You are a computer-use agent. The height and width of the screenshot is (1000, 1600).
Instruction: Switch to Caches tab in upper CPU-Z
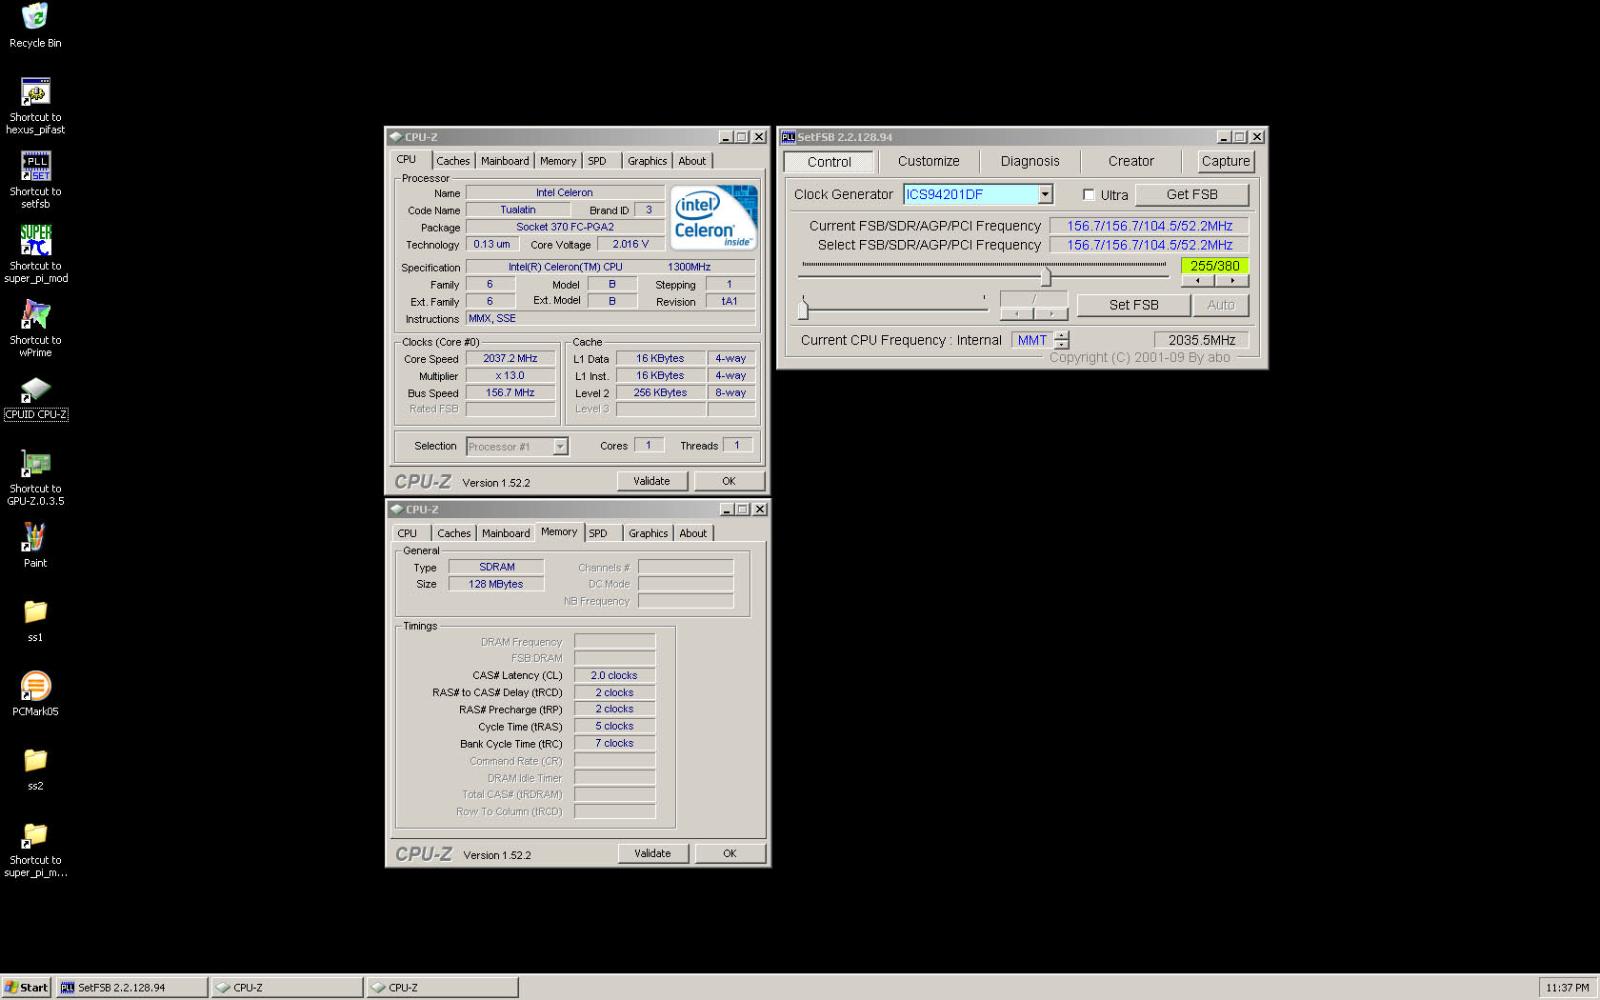click(x=453, y=161)
